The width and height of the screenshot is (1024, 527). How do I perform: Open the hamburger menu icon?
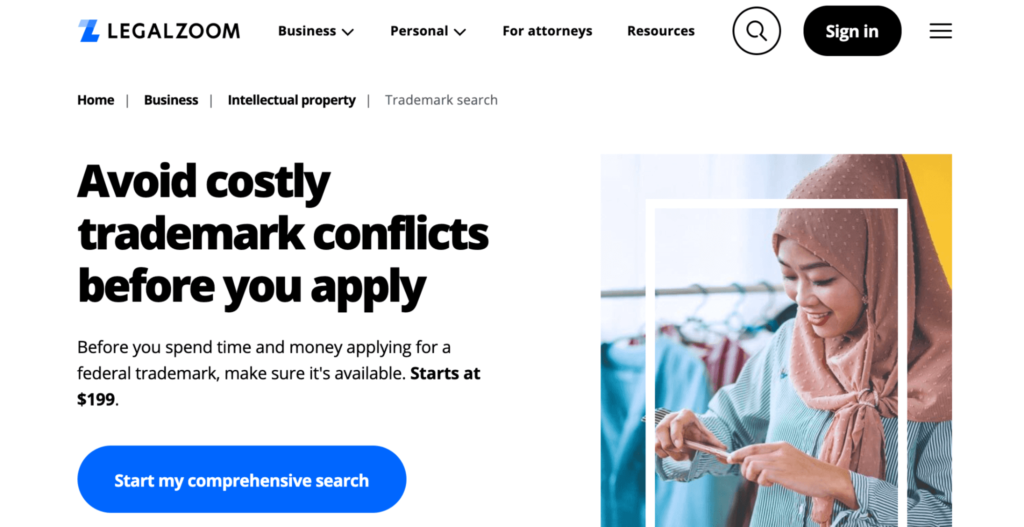click(940, 31)
